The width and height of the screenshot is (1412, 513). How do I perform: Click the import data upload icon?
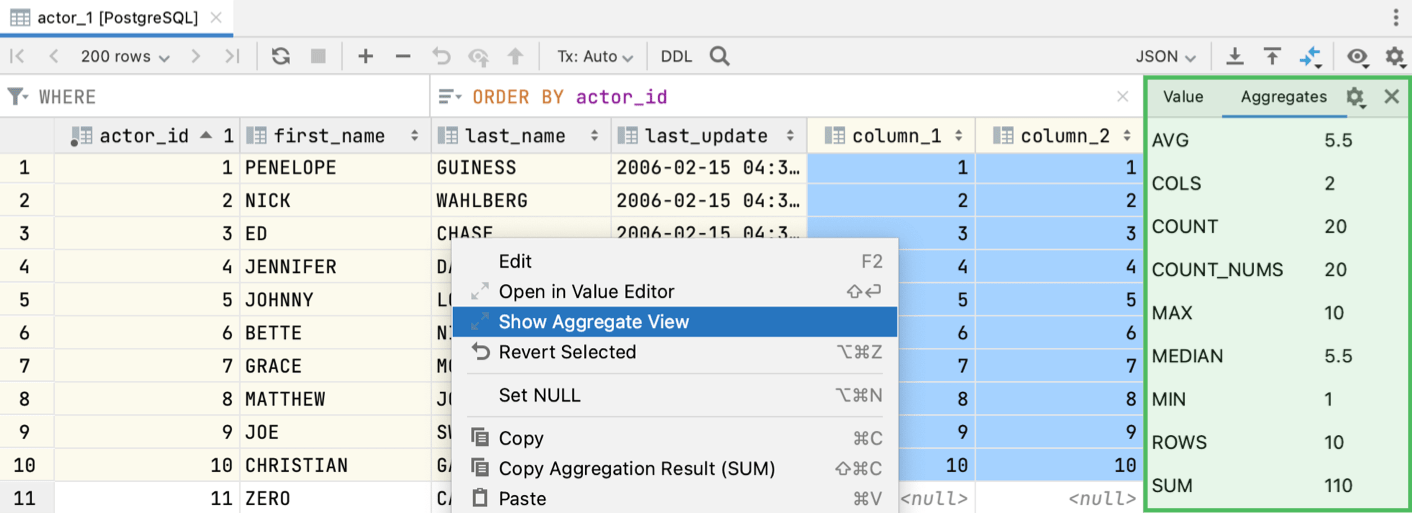pos(1272,57)
